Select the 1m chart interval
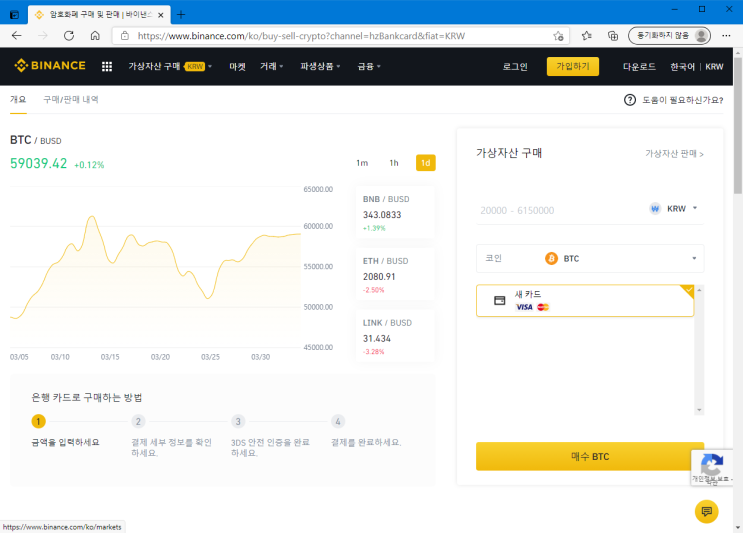The width and height of the screenshot is (743, 533). tap(362, 163)
